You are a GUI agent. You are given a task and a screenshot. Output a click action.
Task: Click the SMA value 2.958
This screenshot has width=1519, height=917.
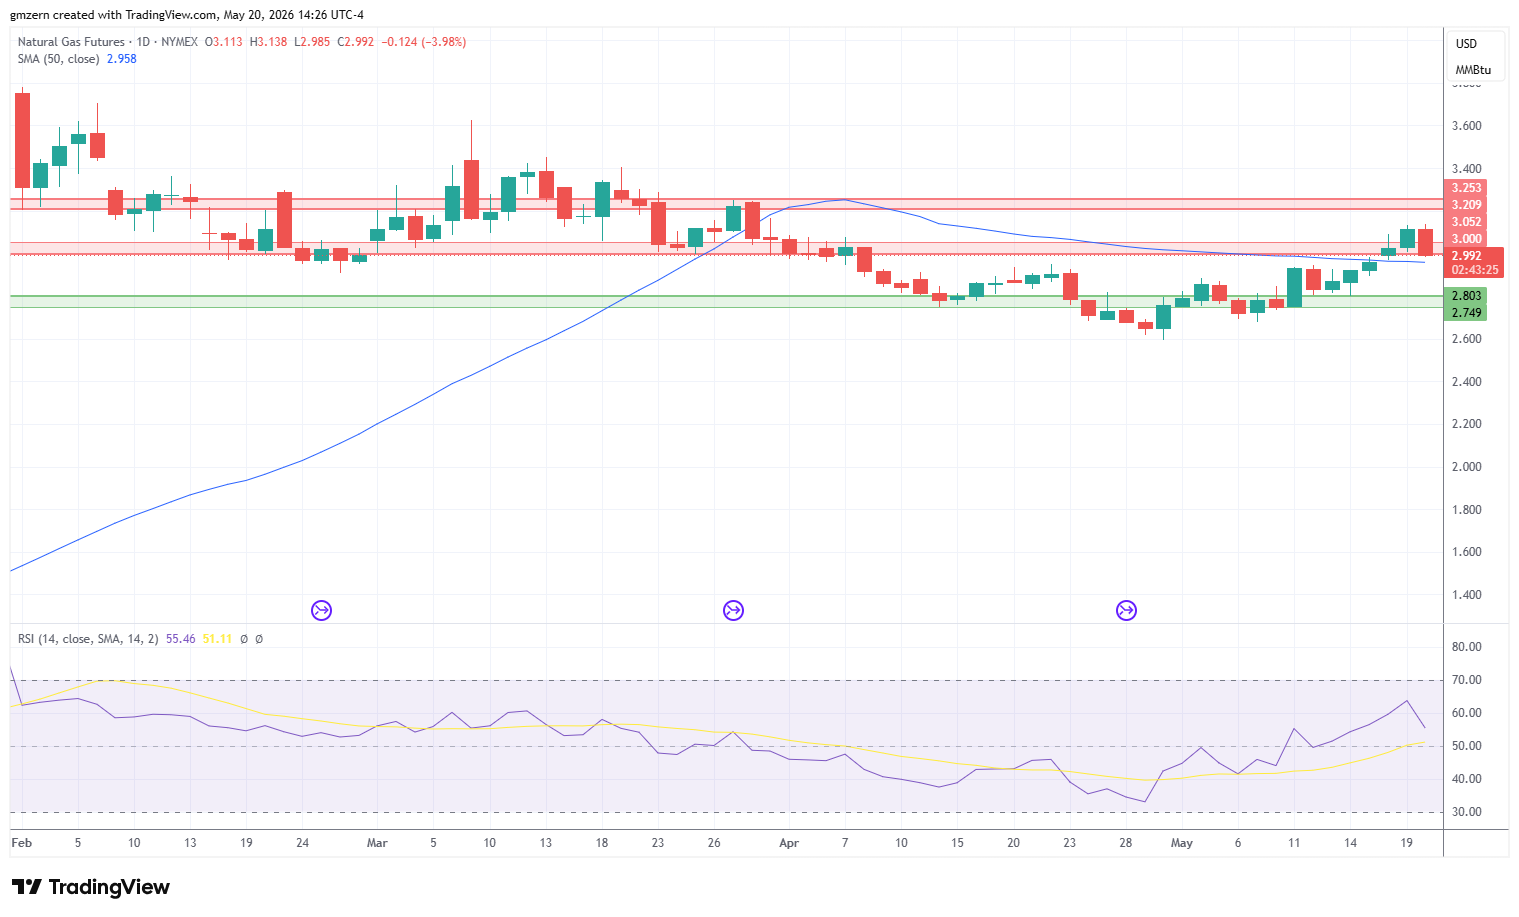point(122,59)
